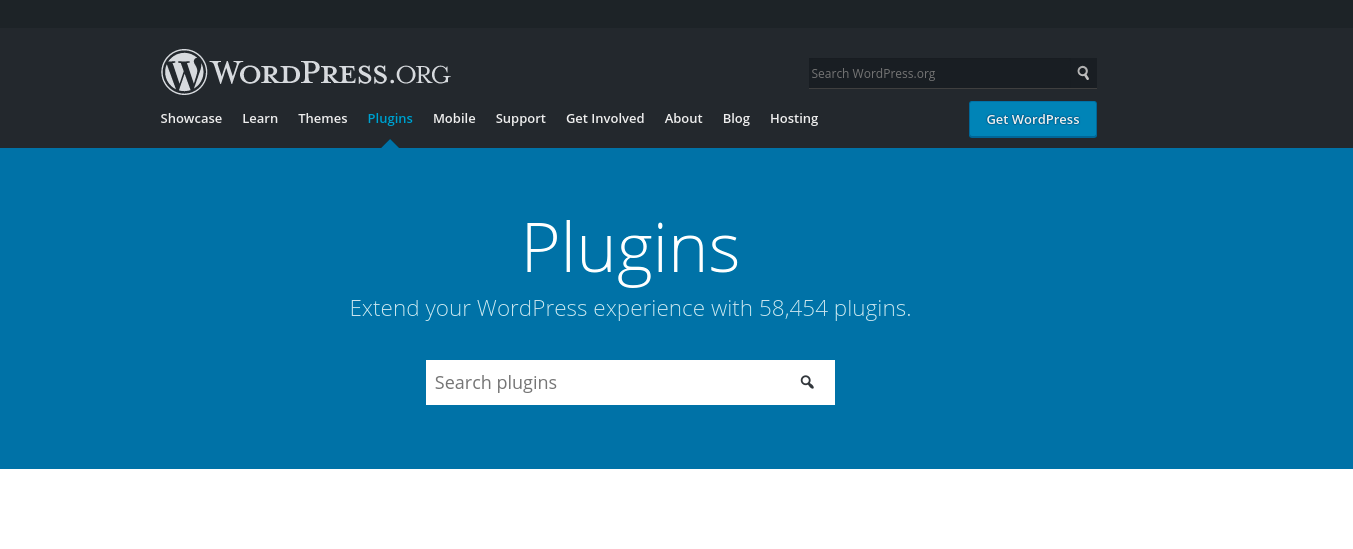Open the Hosting link

tap(794, 118)
